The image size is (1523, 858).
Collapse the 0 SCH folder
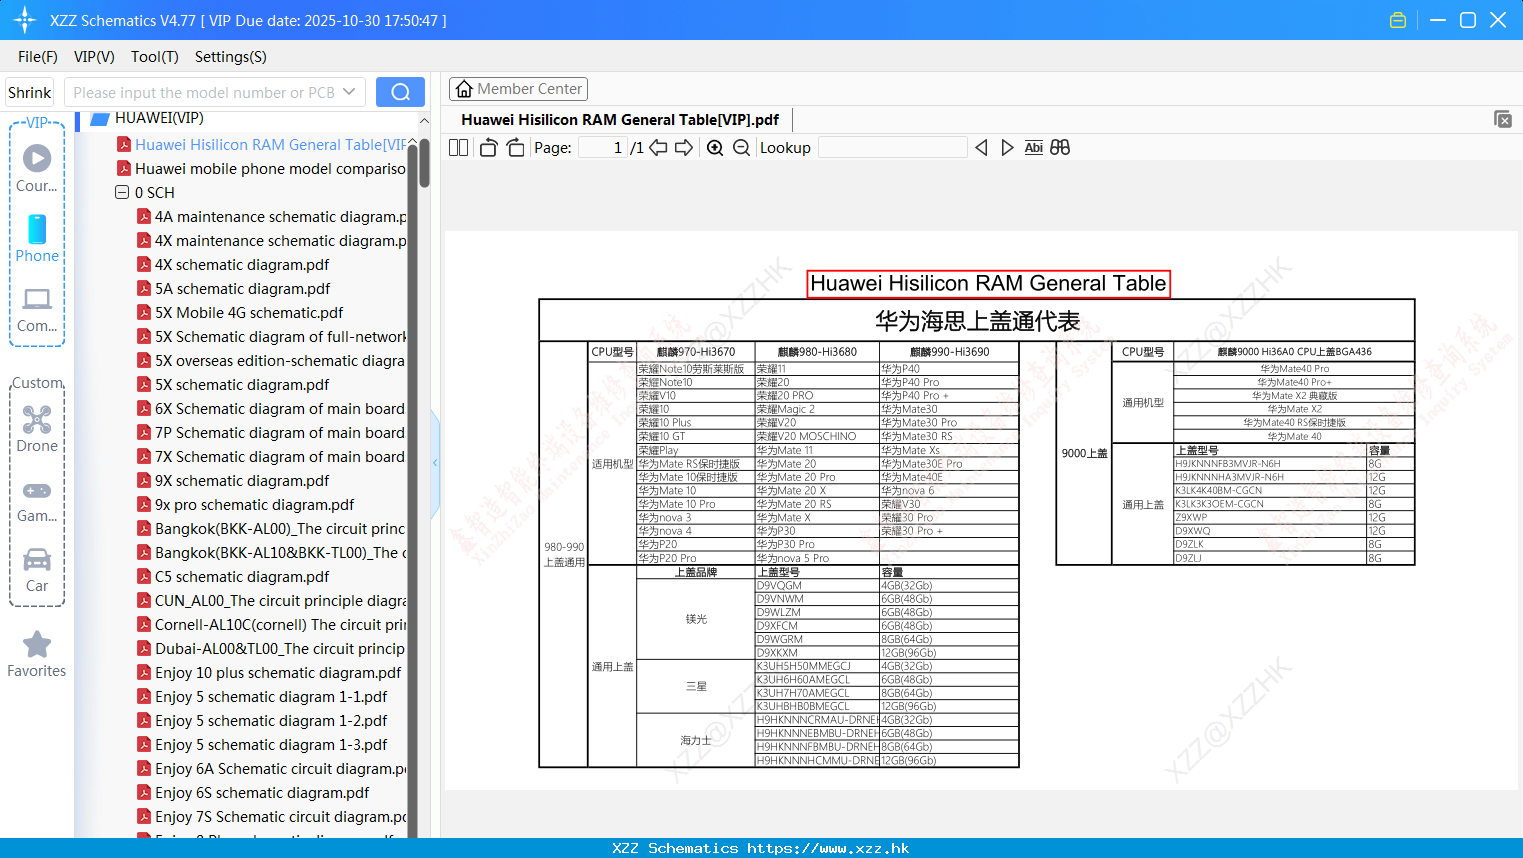point(122,193)
